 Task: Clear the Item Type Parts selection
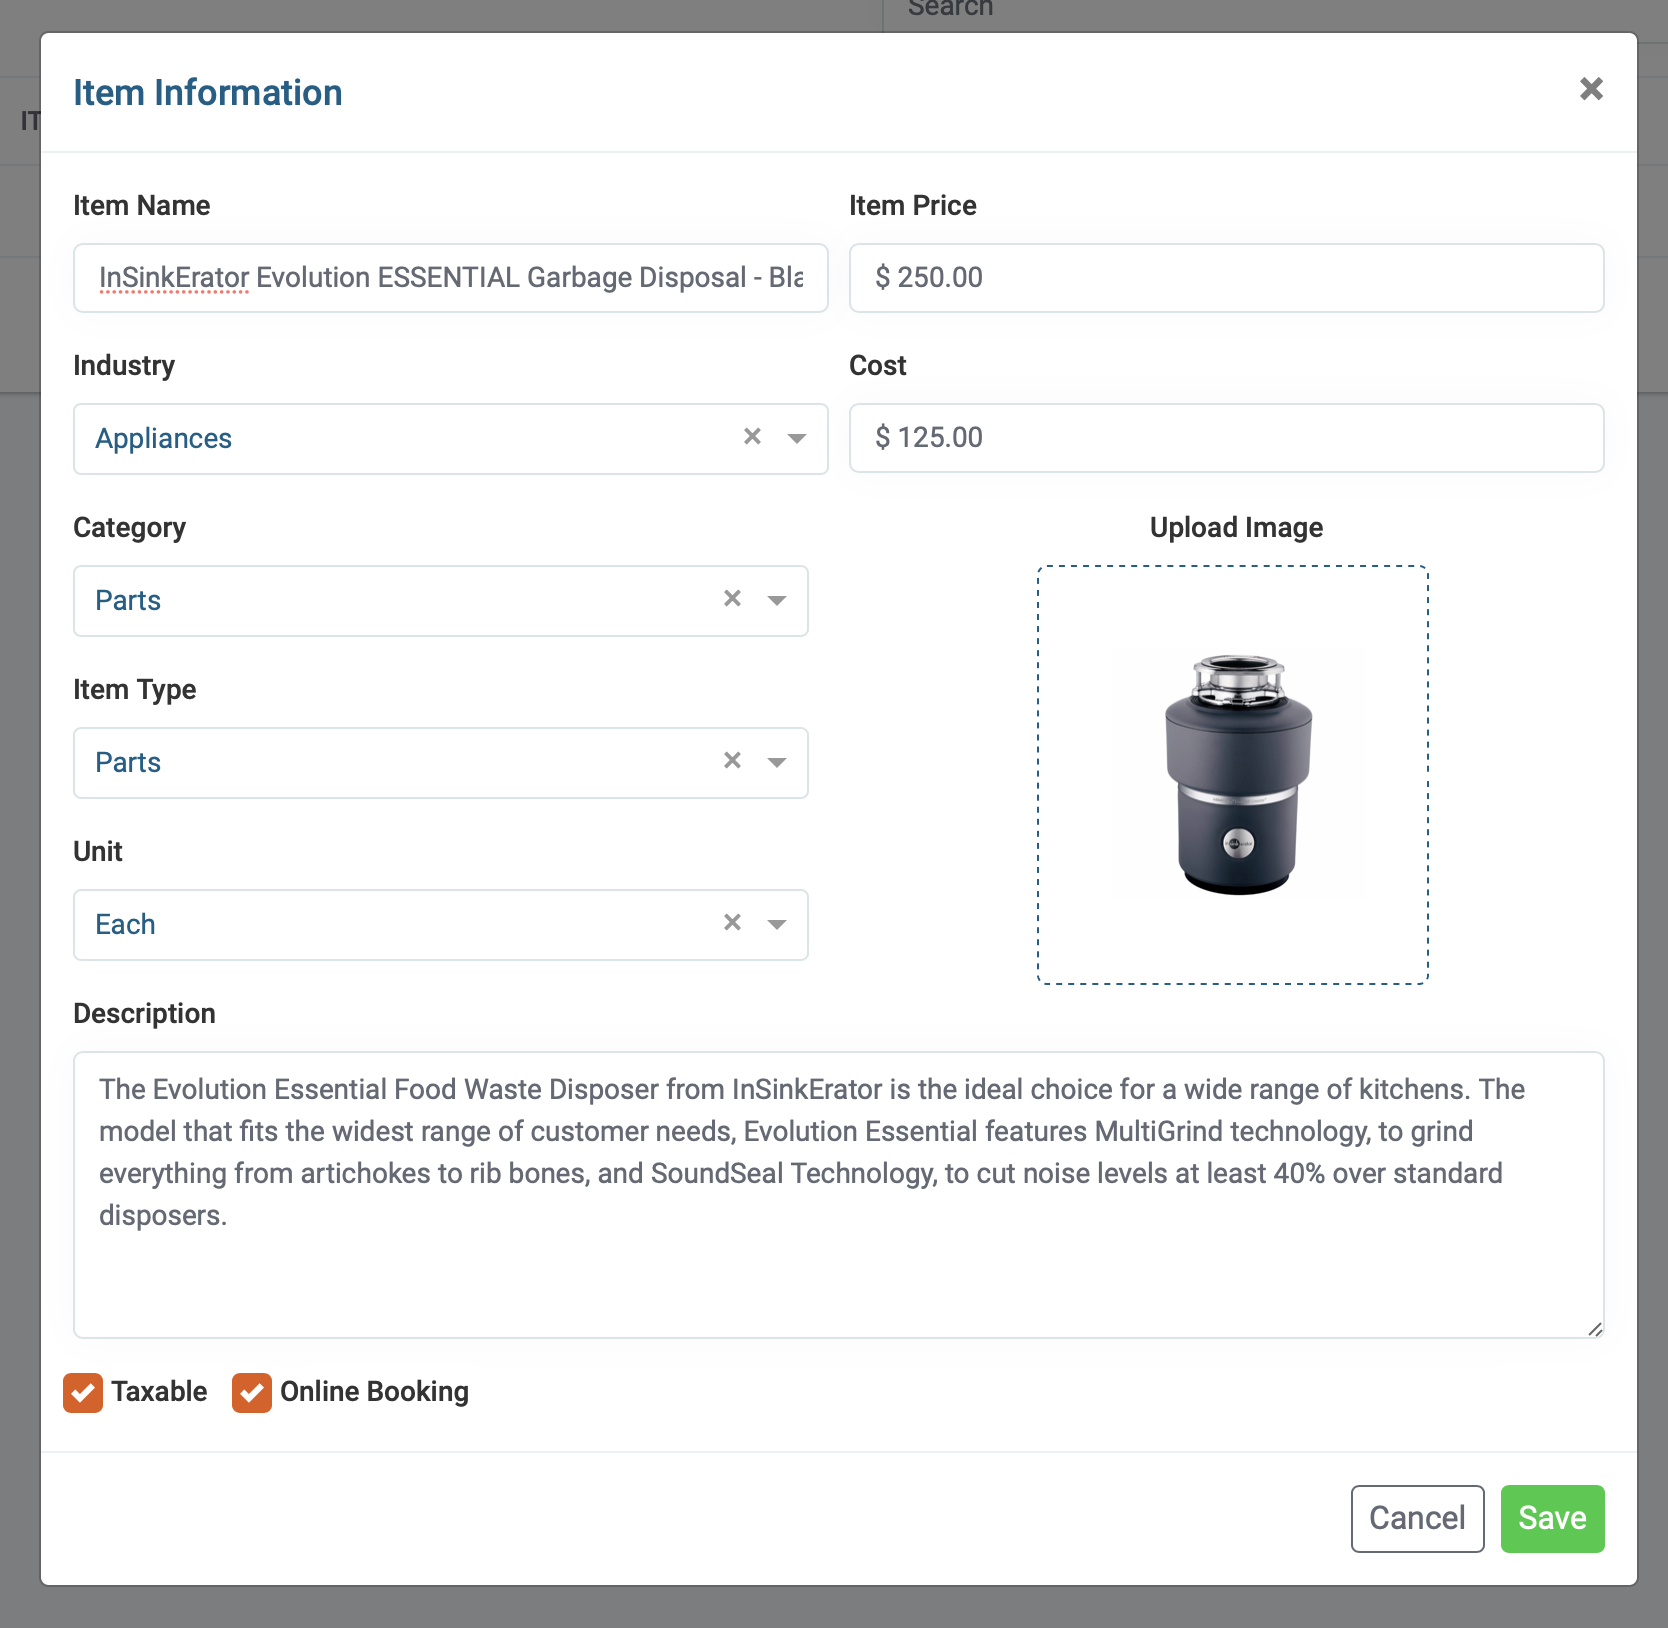[x=732, y=761]
